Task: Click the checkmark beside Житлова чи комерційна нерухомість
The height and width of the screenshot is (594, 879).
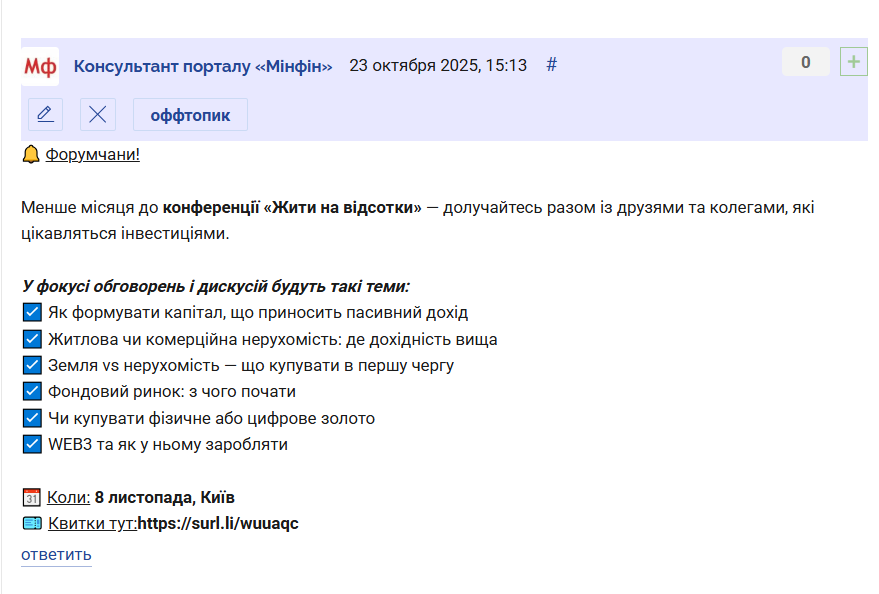Action: coord(31,339)
